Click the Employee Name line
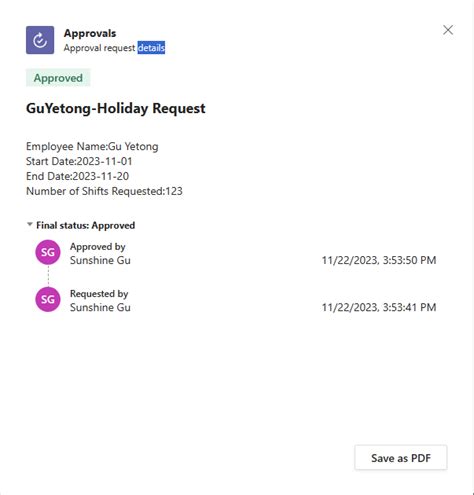The height and width of the screenshot is (495, 474). 92,146
